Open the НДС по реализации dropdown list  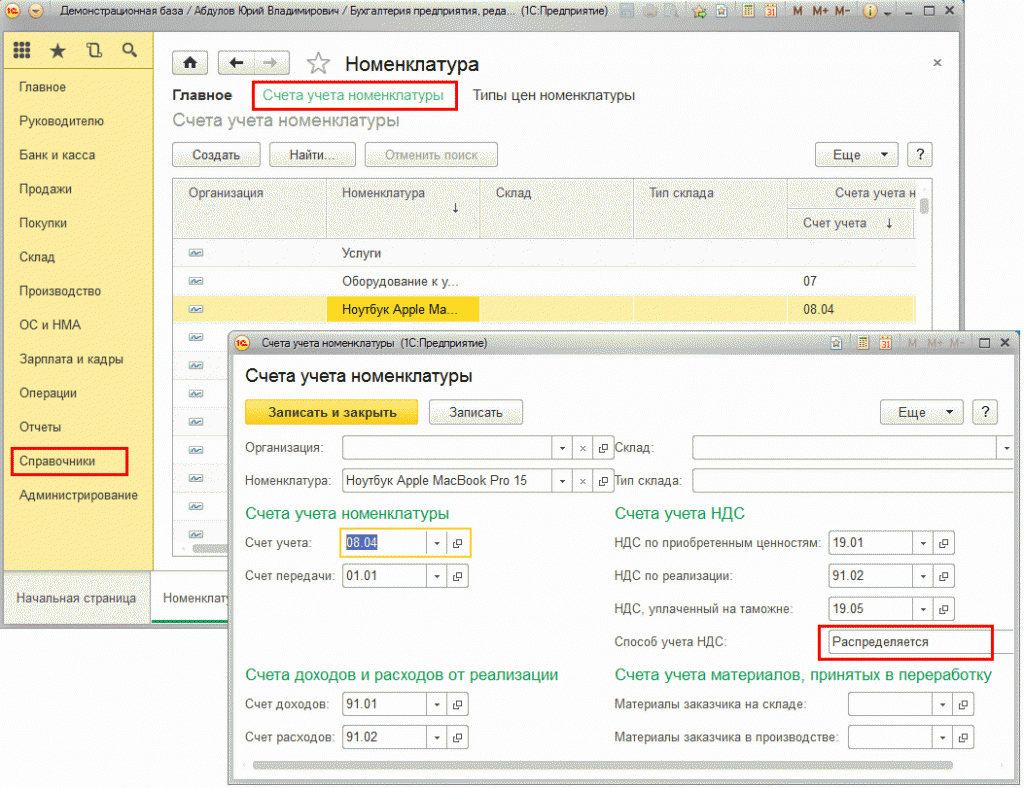921,575
